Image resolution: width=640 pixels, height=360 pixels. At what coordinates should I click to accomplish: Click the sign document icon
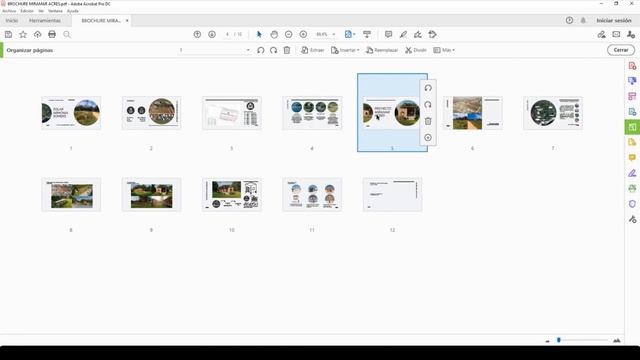418,35
